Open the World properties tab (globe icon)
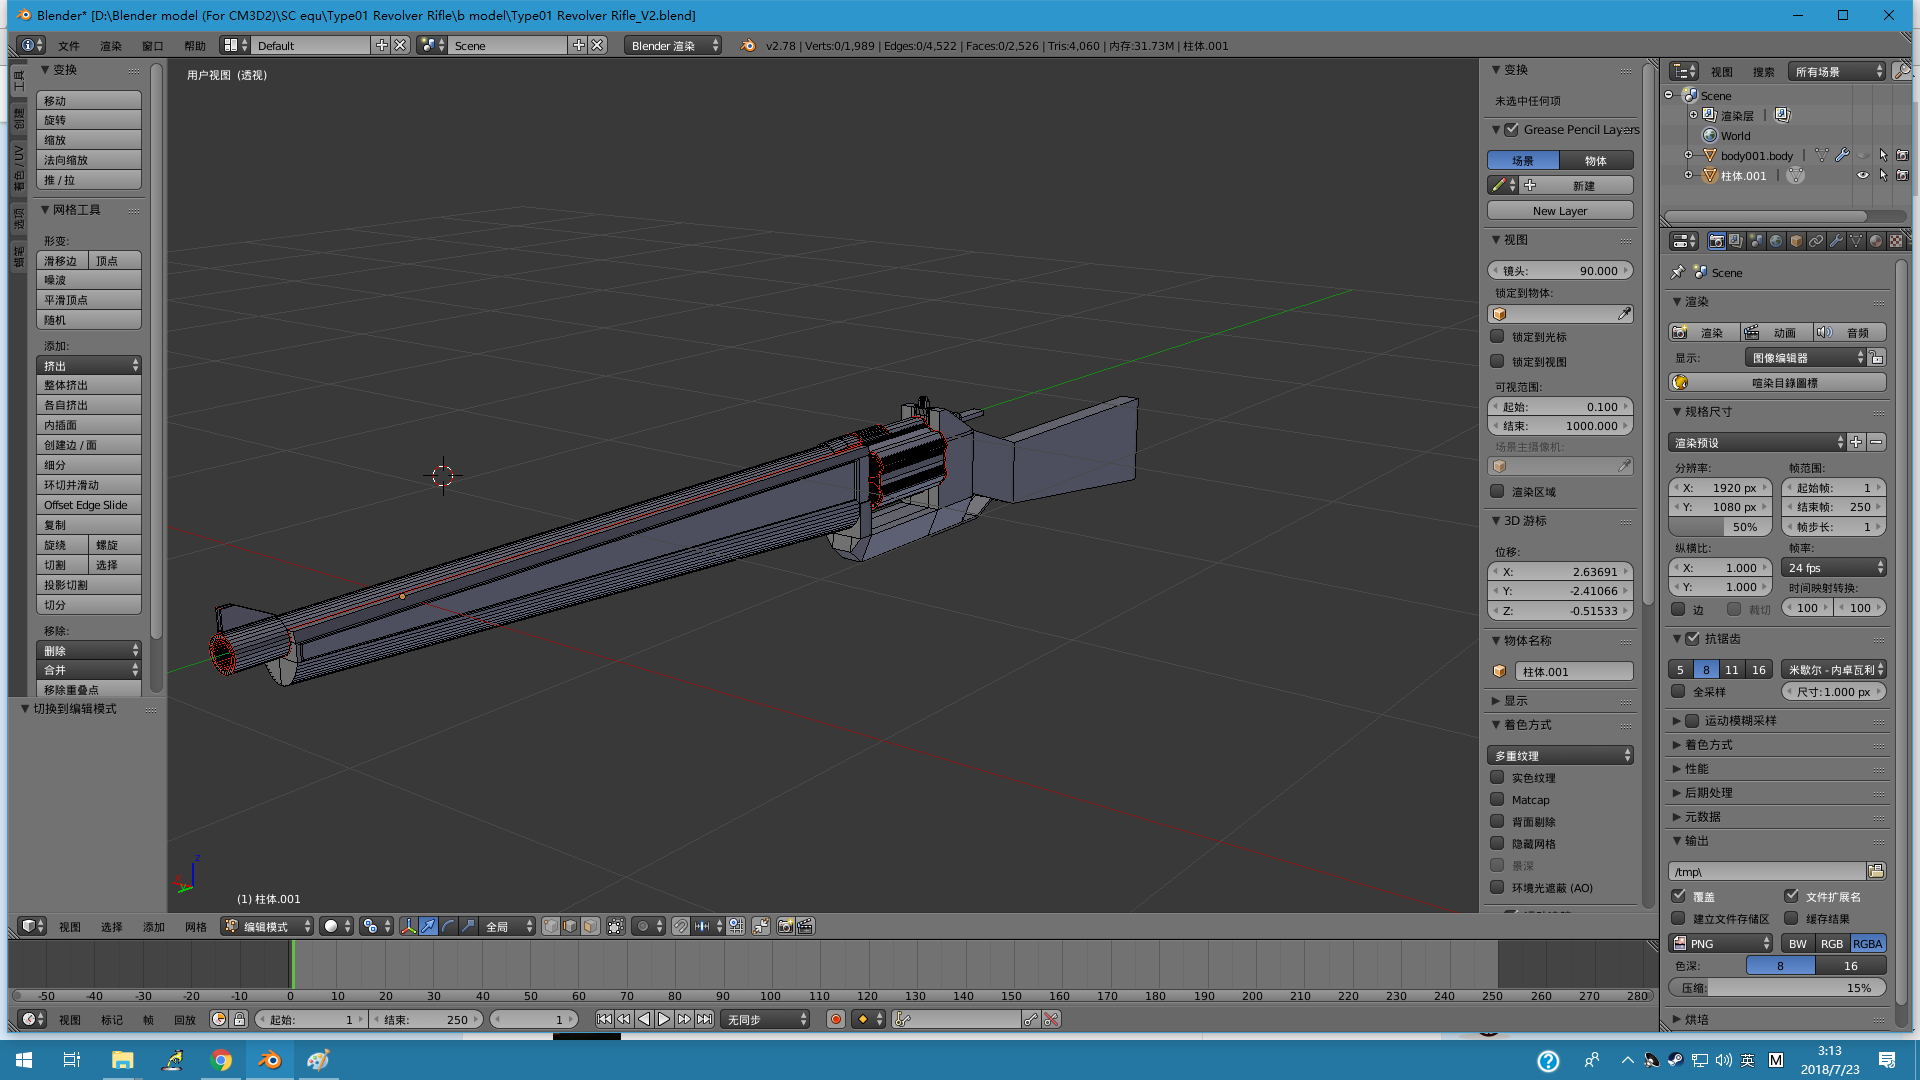 (x=1776, y=241)
